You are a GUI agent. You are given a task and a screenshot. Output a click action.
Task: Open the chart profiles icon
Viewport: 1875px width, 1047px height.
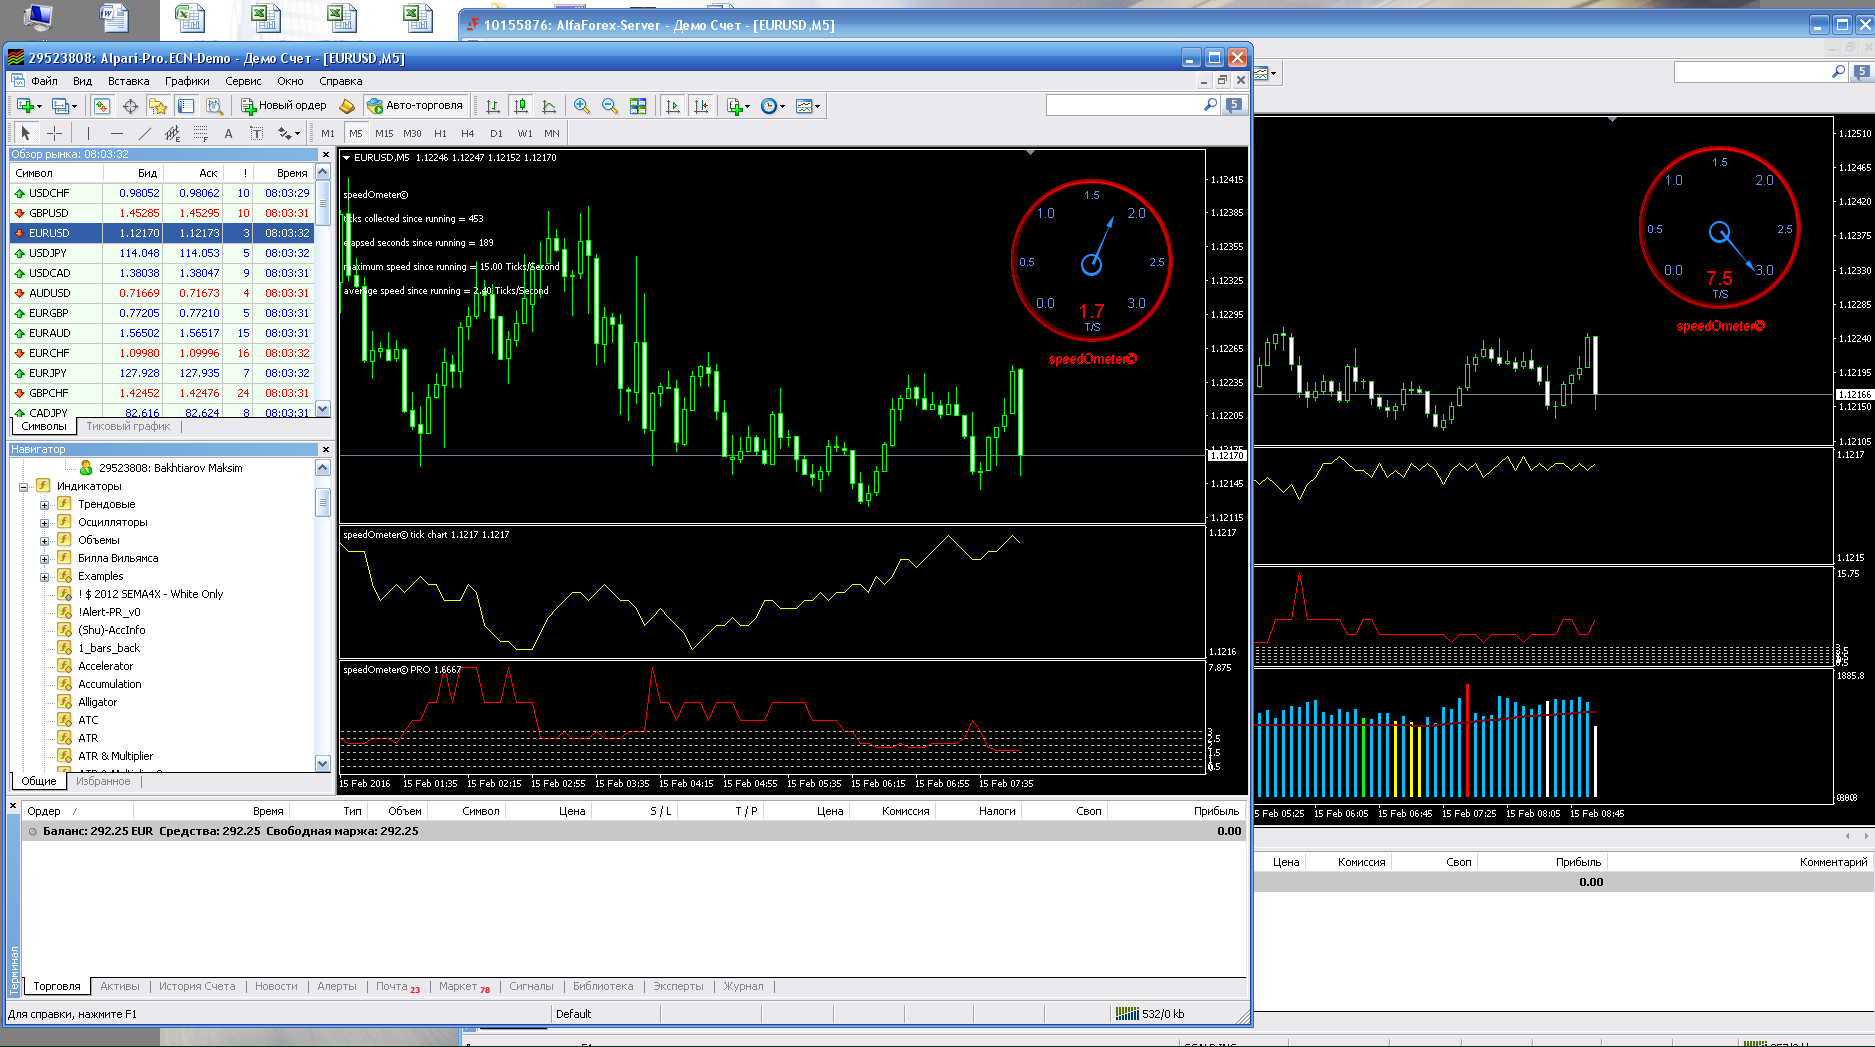[63, 106]
